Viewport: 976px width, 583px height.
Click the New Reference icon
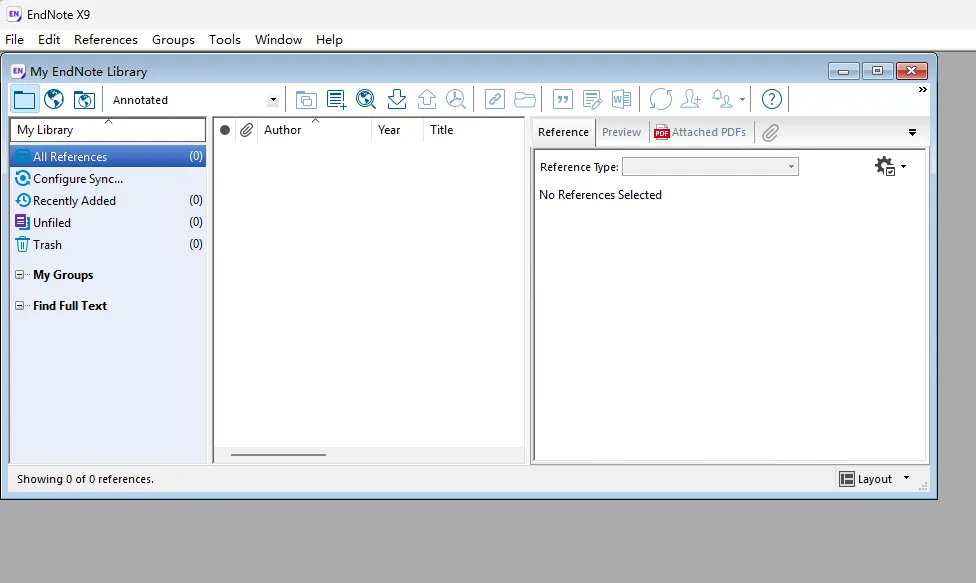point(336,100)
